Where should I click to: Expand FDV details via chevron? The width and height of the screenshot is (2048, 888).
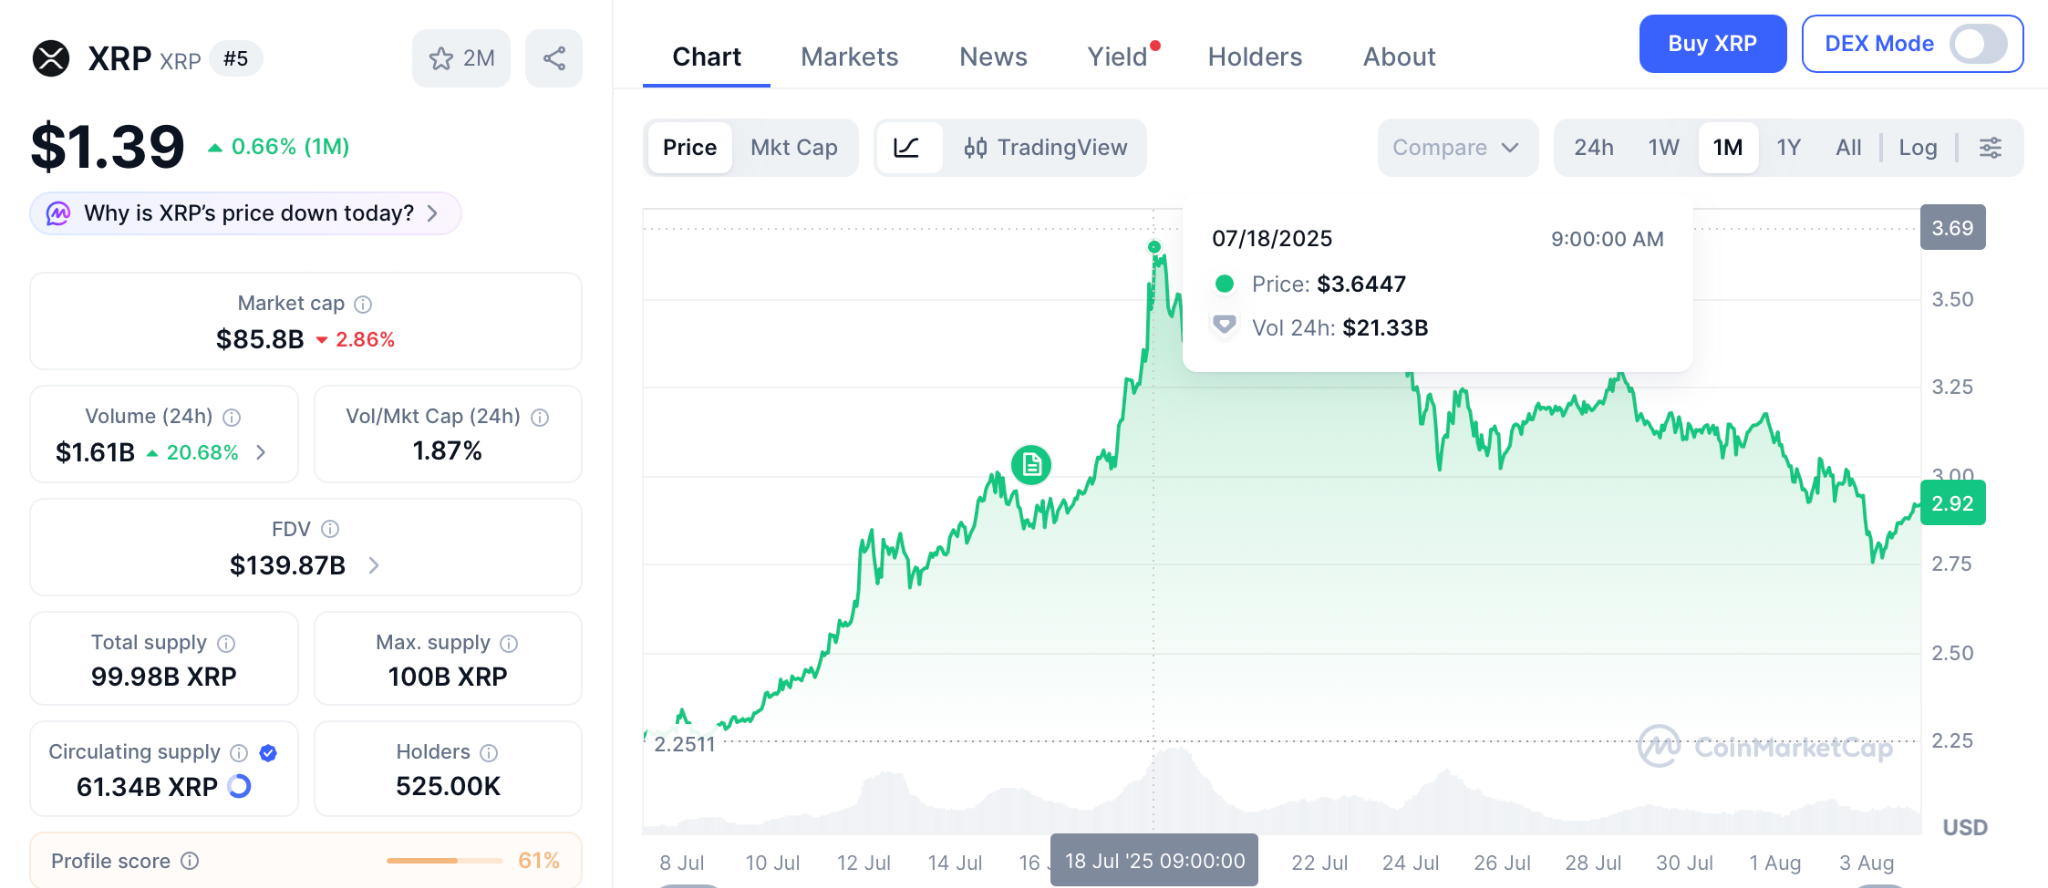point(373,565)
